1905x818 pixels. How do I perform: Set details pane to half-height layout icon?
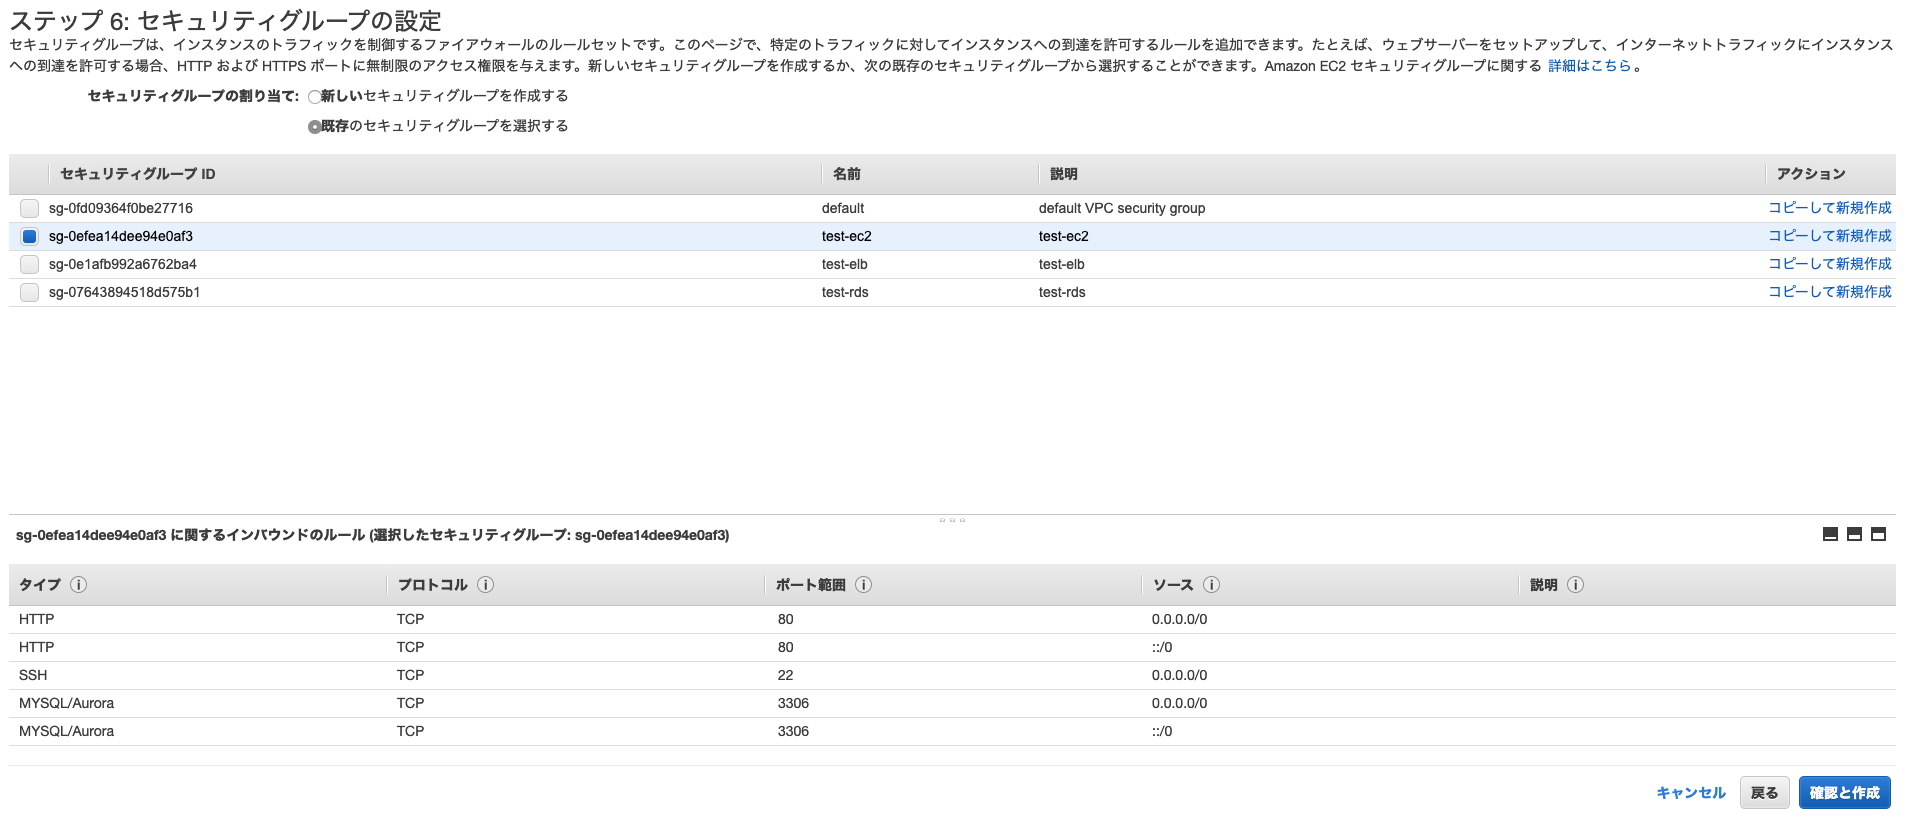click(x=1854, y=534)
